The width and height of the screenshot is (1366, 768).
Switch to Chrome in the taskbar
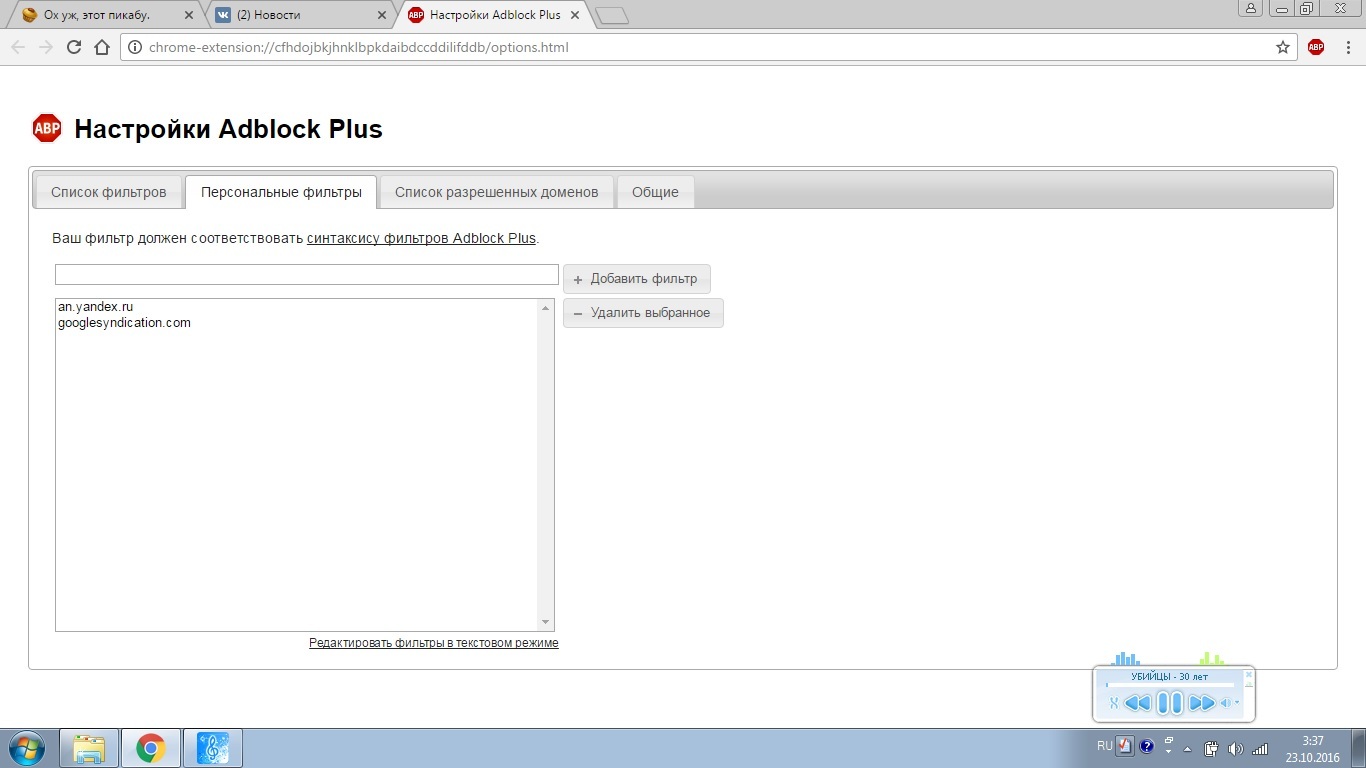[x=151, y=748]
